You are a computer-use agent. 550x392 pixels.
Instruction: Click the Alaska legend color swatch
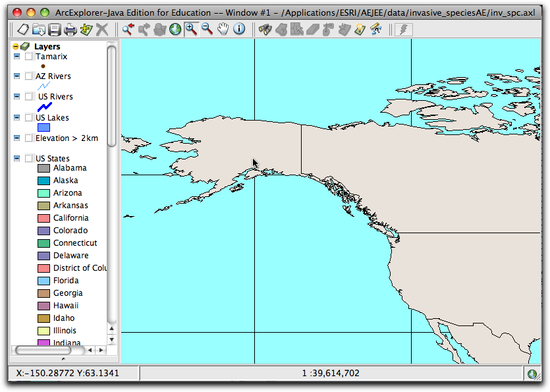tap(43, 181)
